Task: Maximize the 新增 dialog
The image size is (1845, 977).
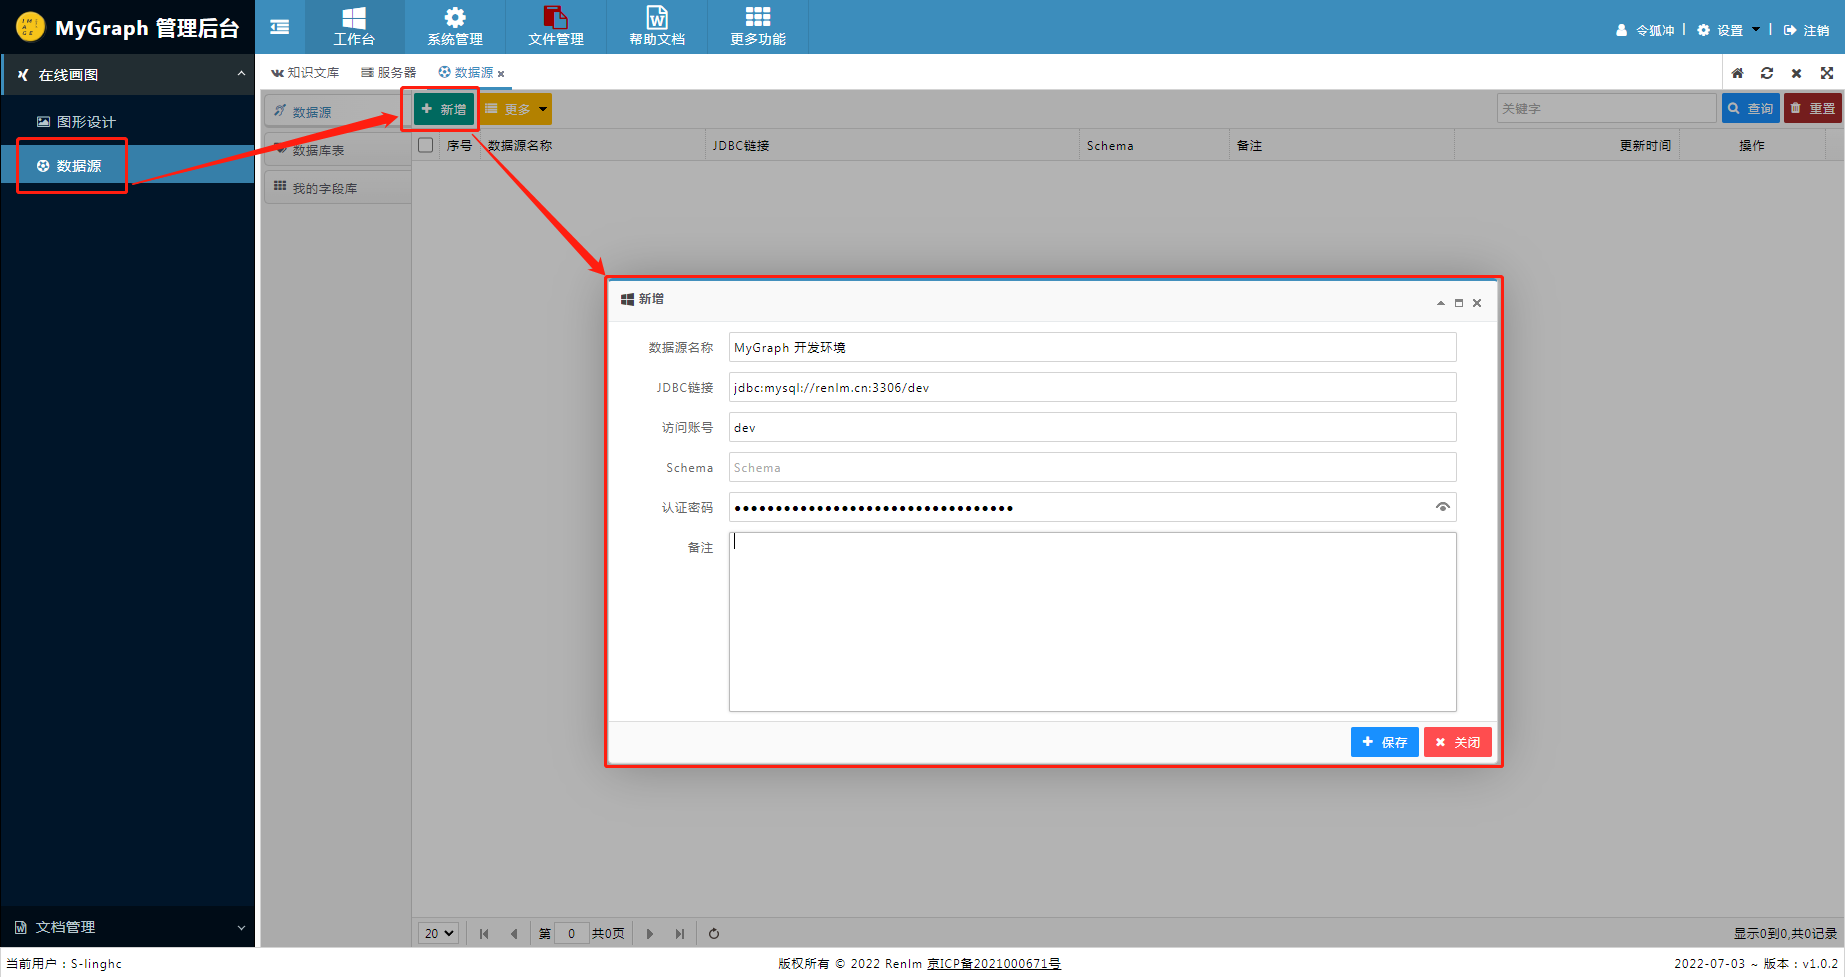Action: [x=1459, y=303]
